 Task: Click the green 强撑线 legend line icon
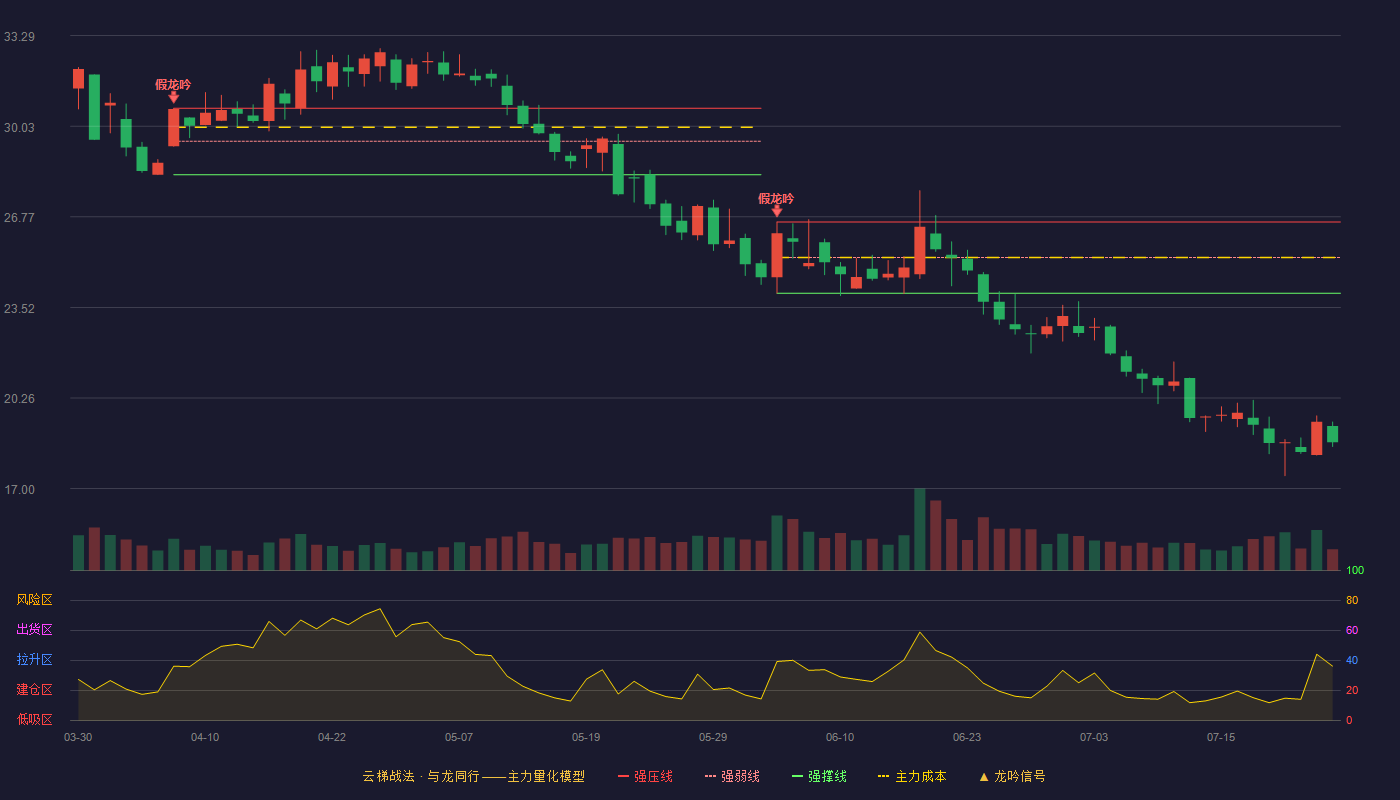[x=797, y=776]
